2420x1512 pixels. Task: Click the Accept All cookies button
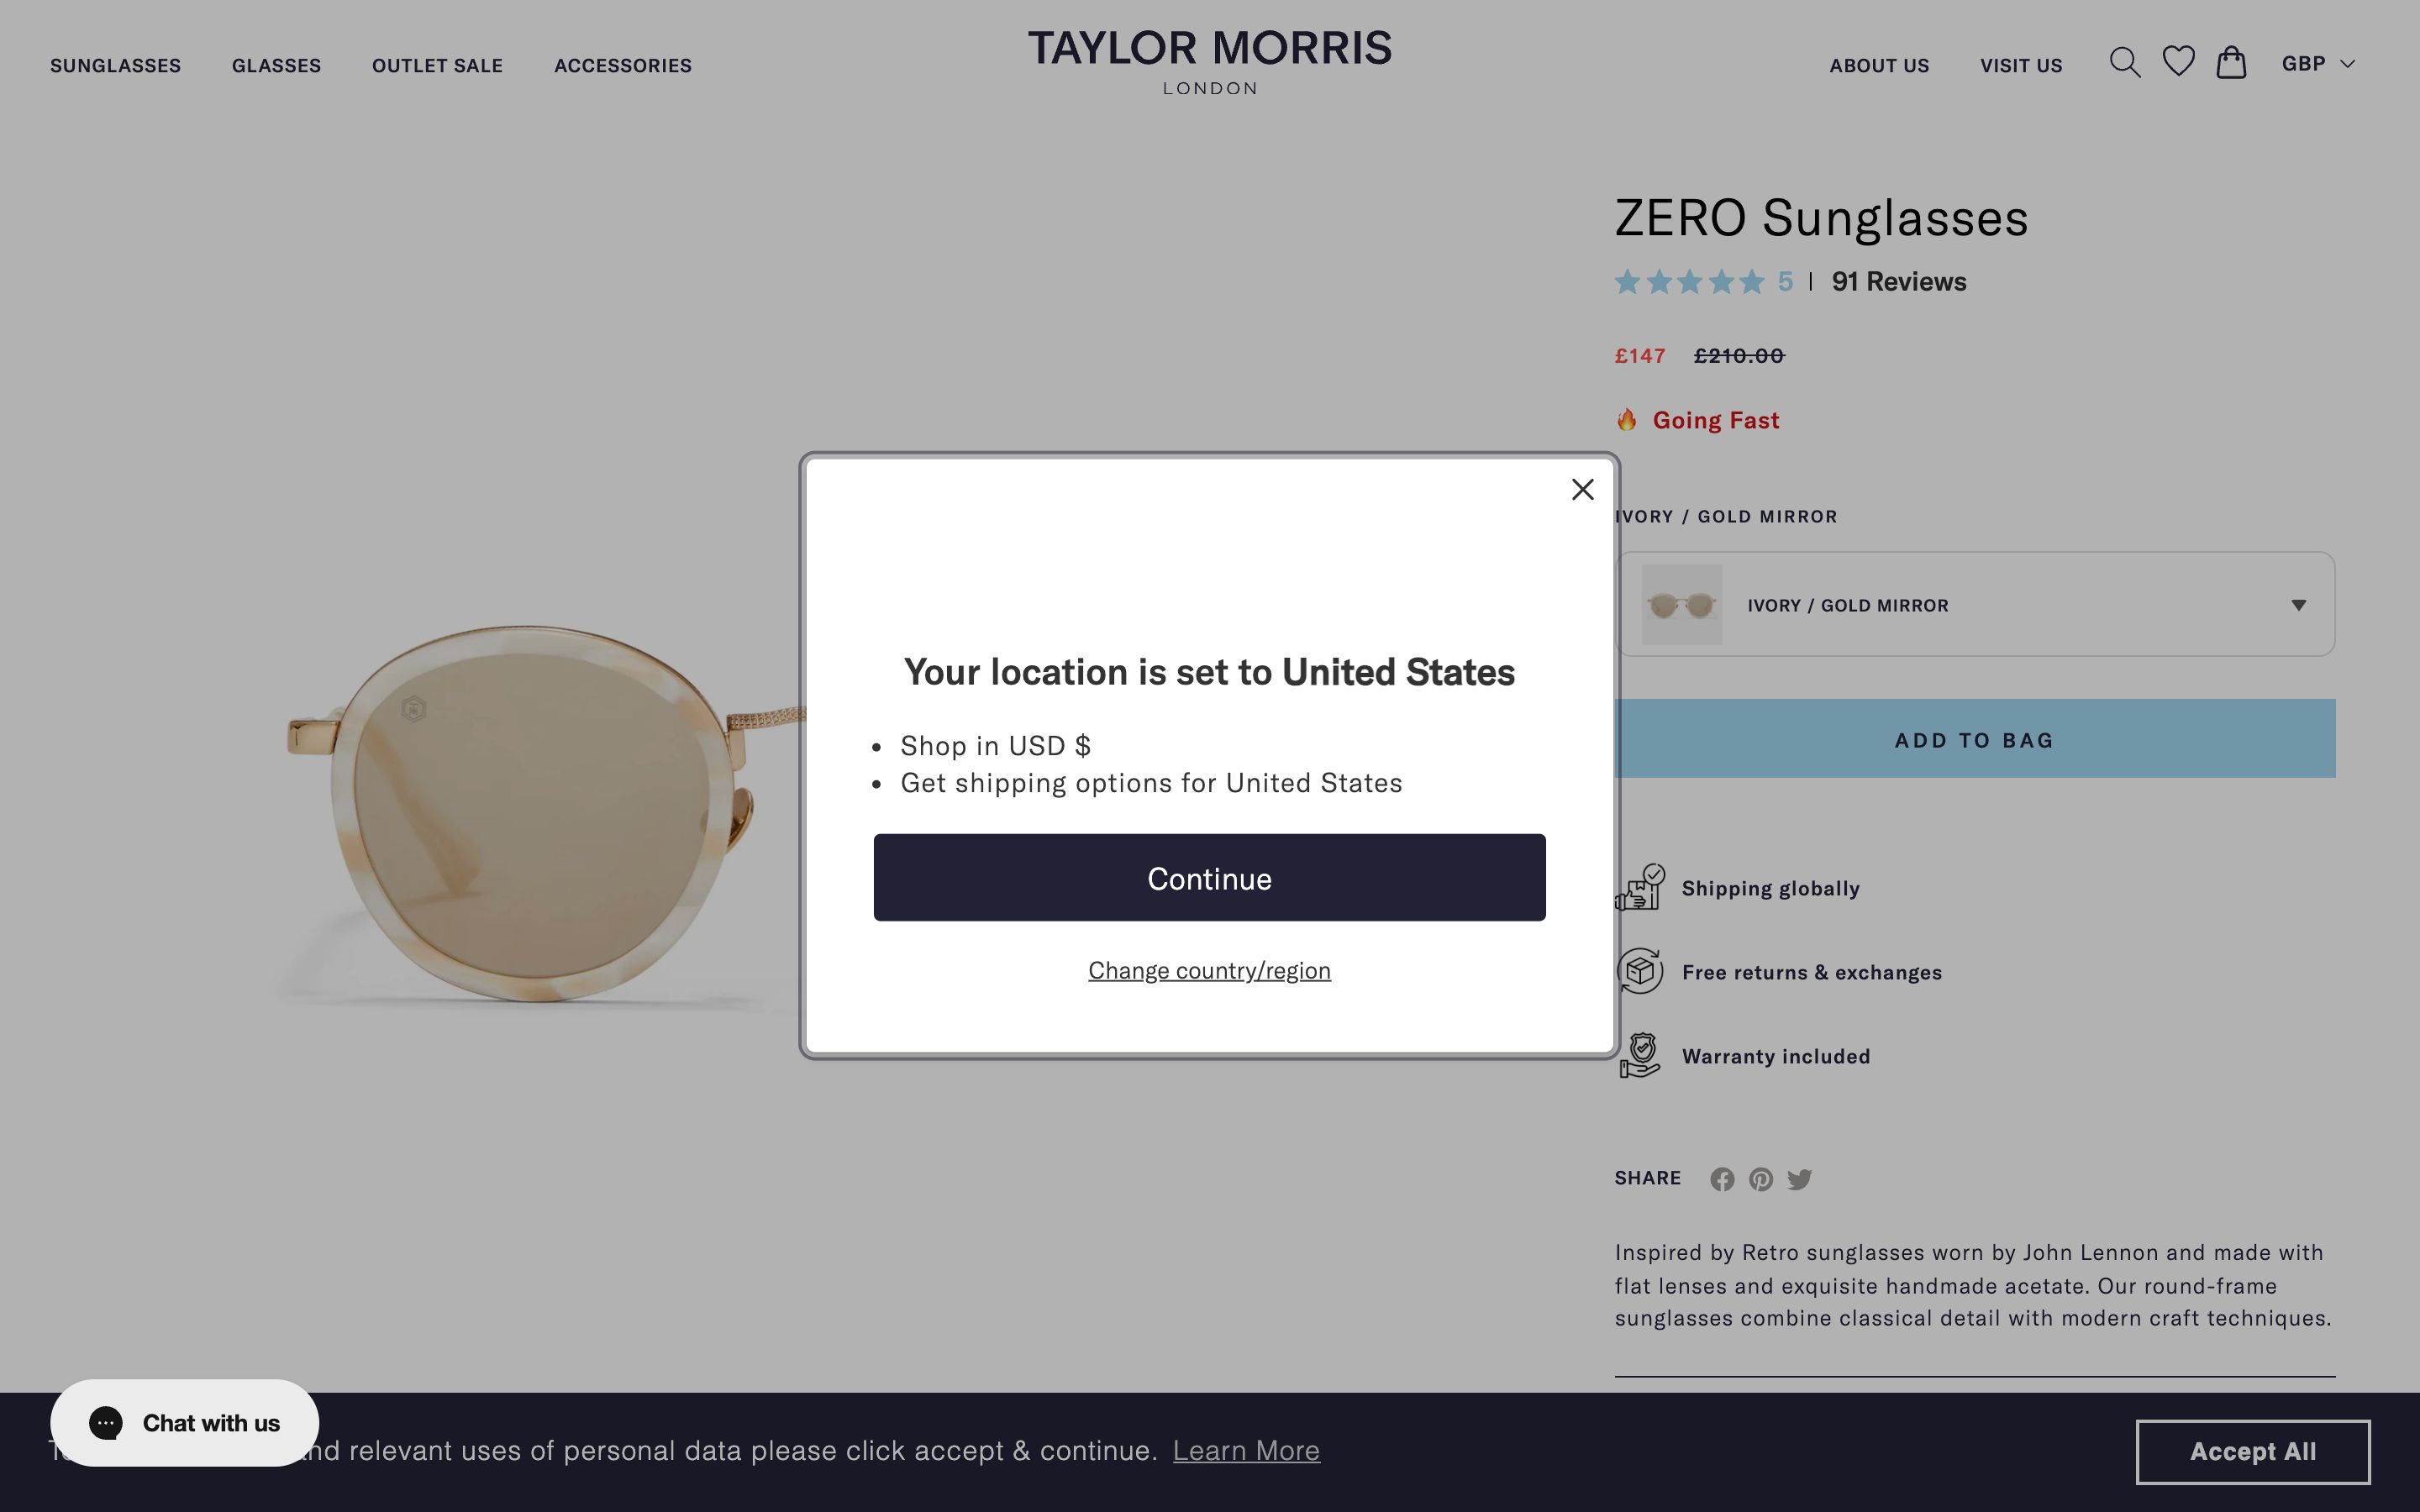point(2254,1451)
